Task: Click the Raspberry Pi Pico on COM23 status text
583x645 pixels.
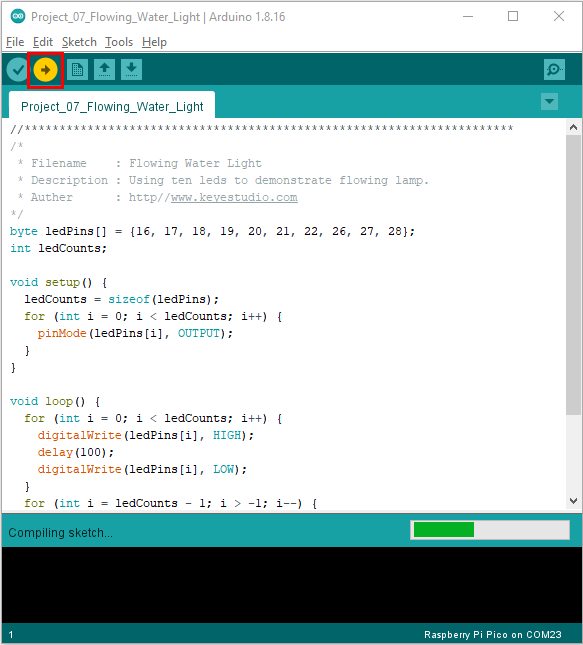Action: (492, 635)
